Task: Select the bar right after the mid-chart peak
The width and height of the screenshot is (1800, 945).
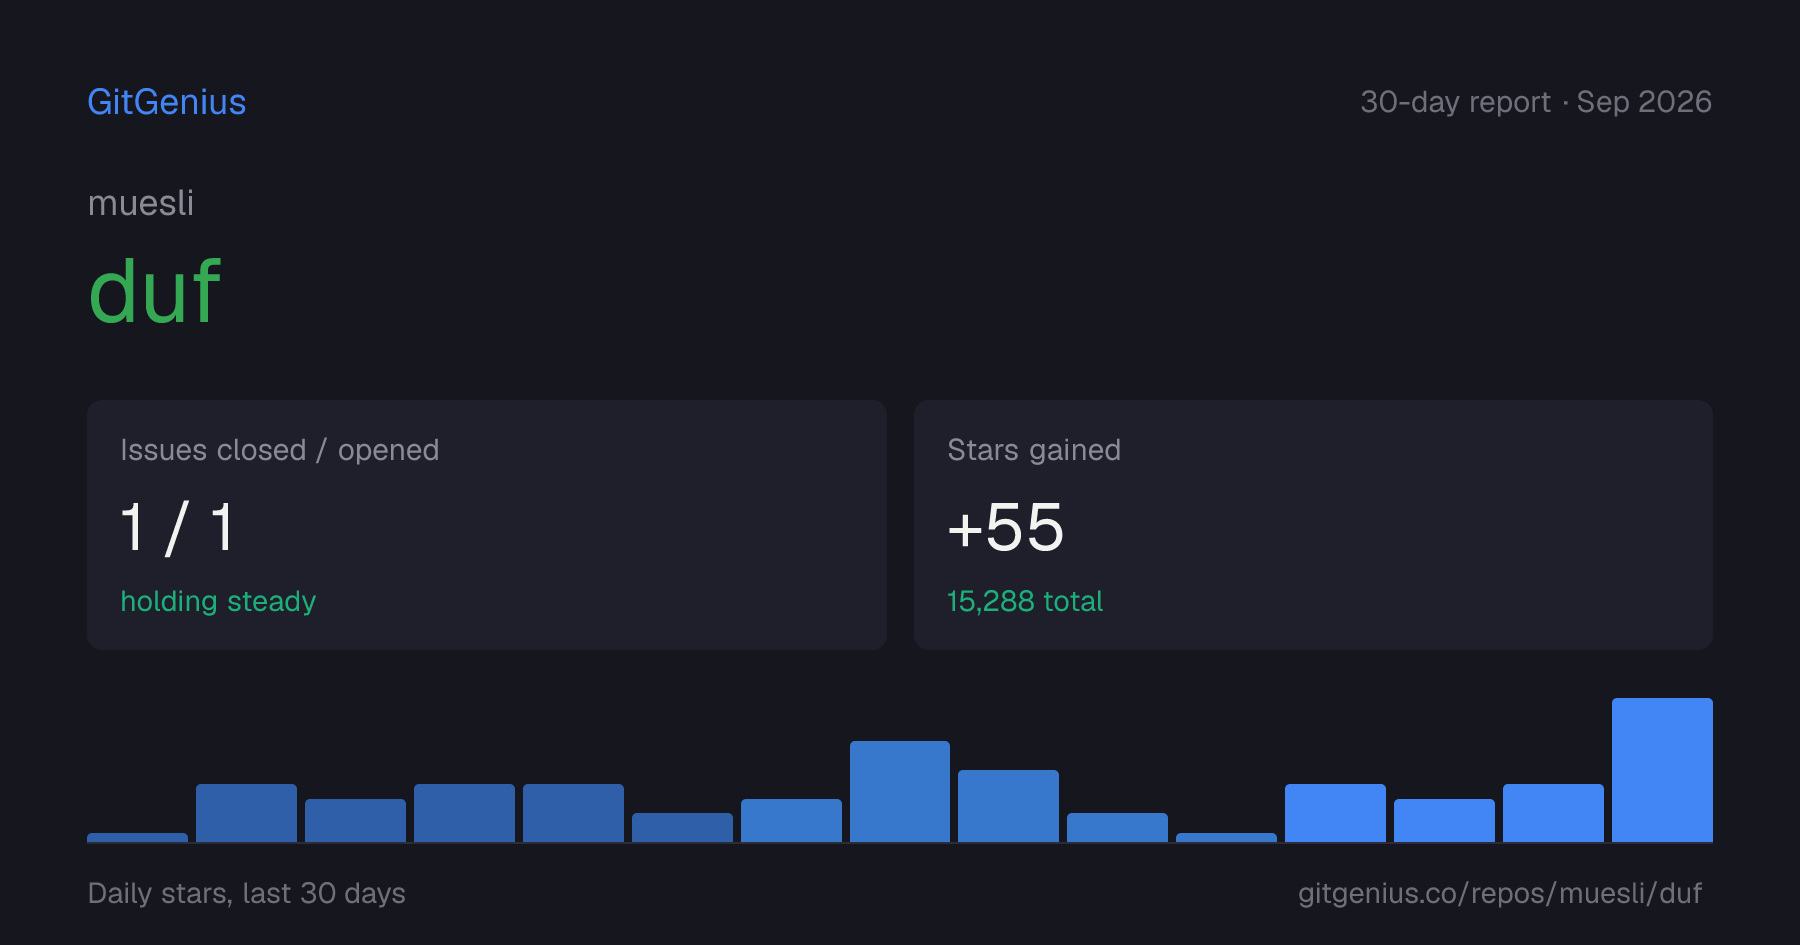Action: tap(1008, 806)
